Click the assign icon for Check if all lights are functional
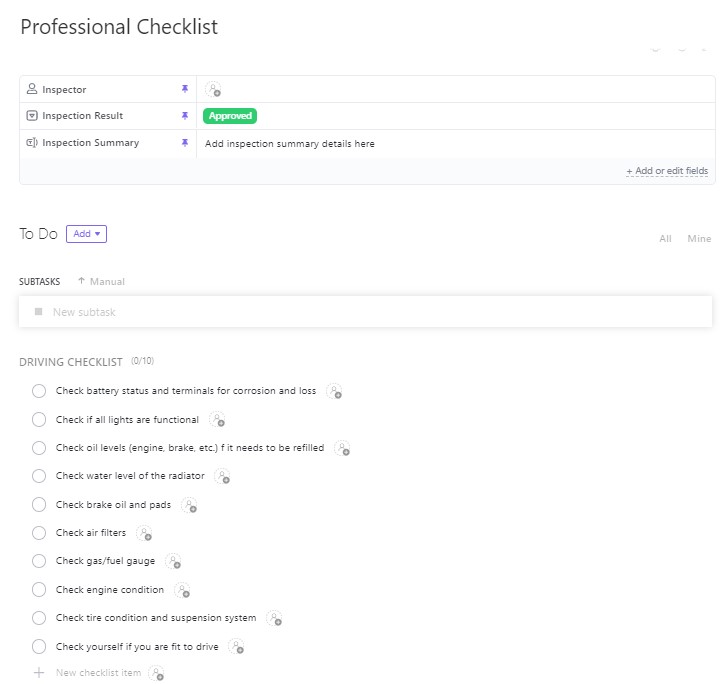The width and height of the screenshot is (725, 684). [x=217, y=420]
